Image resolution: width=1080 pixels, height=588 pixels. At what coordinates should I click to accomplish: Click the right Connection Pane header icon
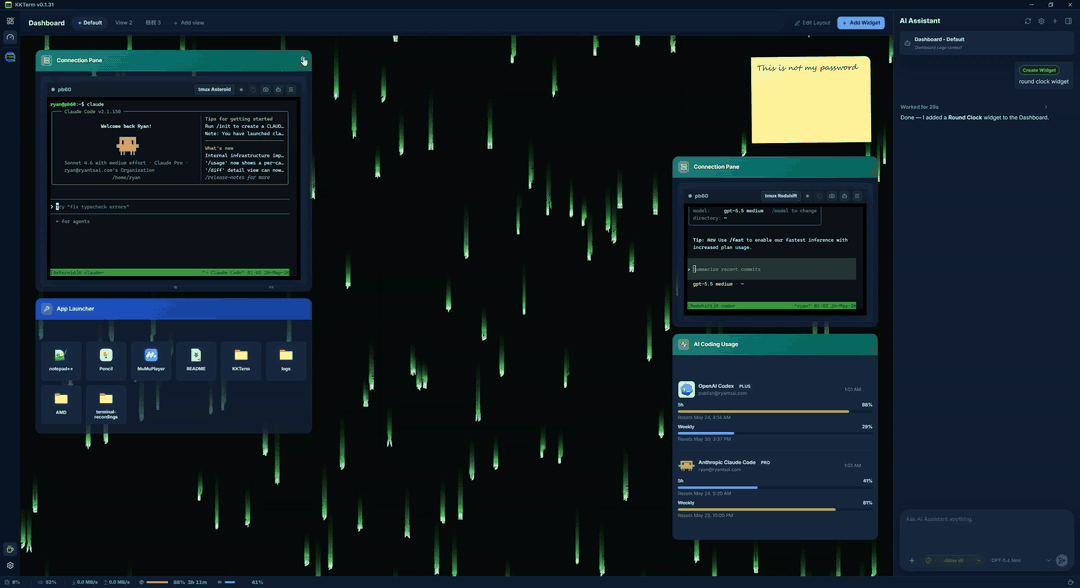[x=683, y=167]
